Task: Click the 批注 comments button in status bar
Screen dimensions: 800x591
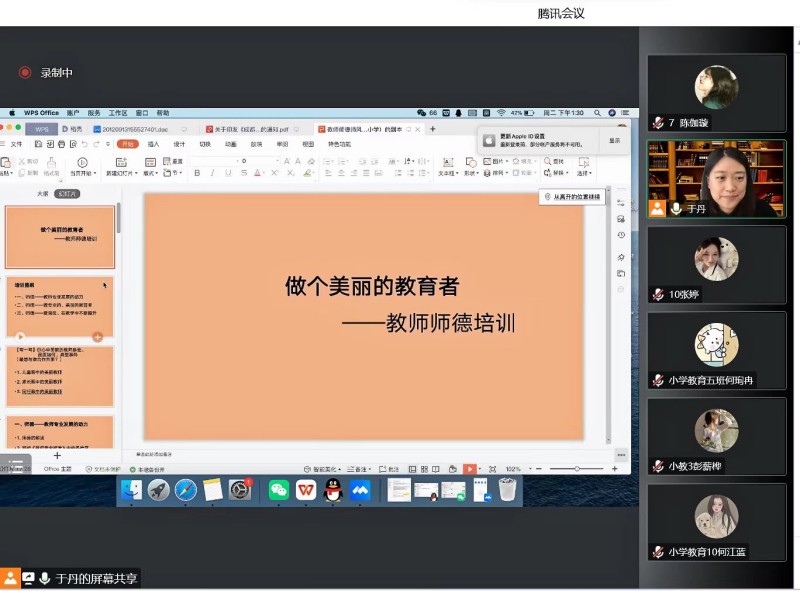Action: [389, 469]
